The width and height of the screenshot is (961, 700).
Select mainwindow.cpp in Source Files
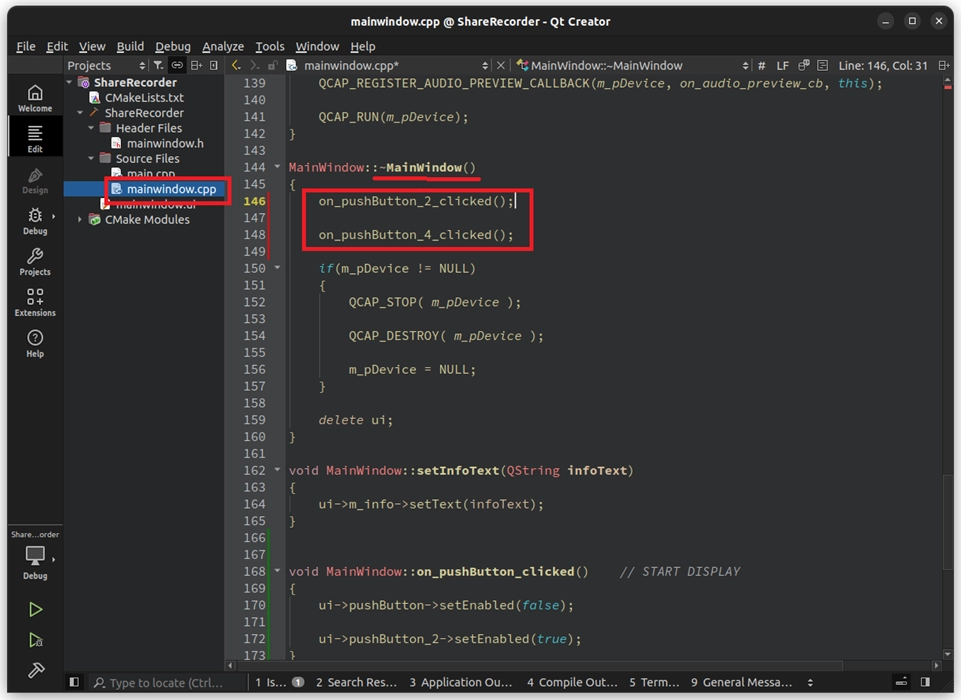[x=170, y=189]
